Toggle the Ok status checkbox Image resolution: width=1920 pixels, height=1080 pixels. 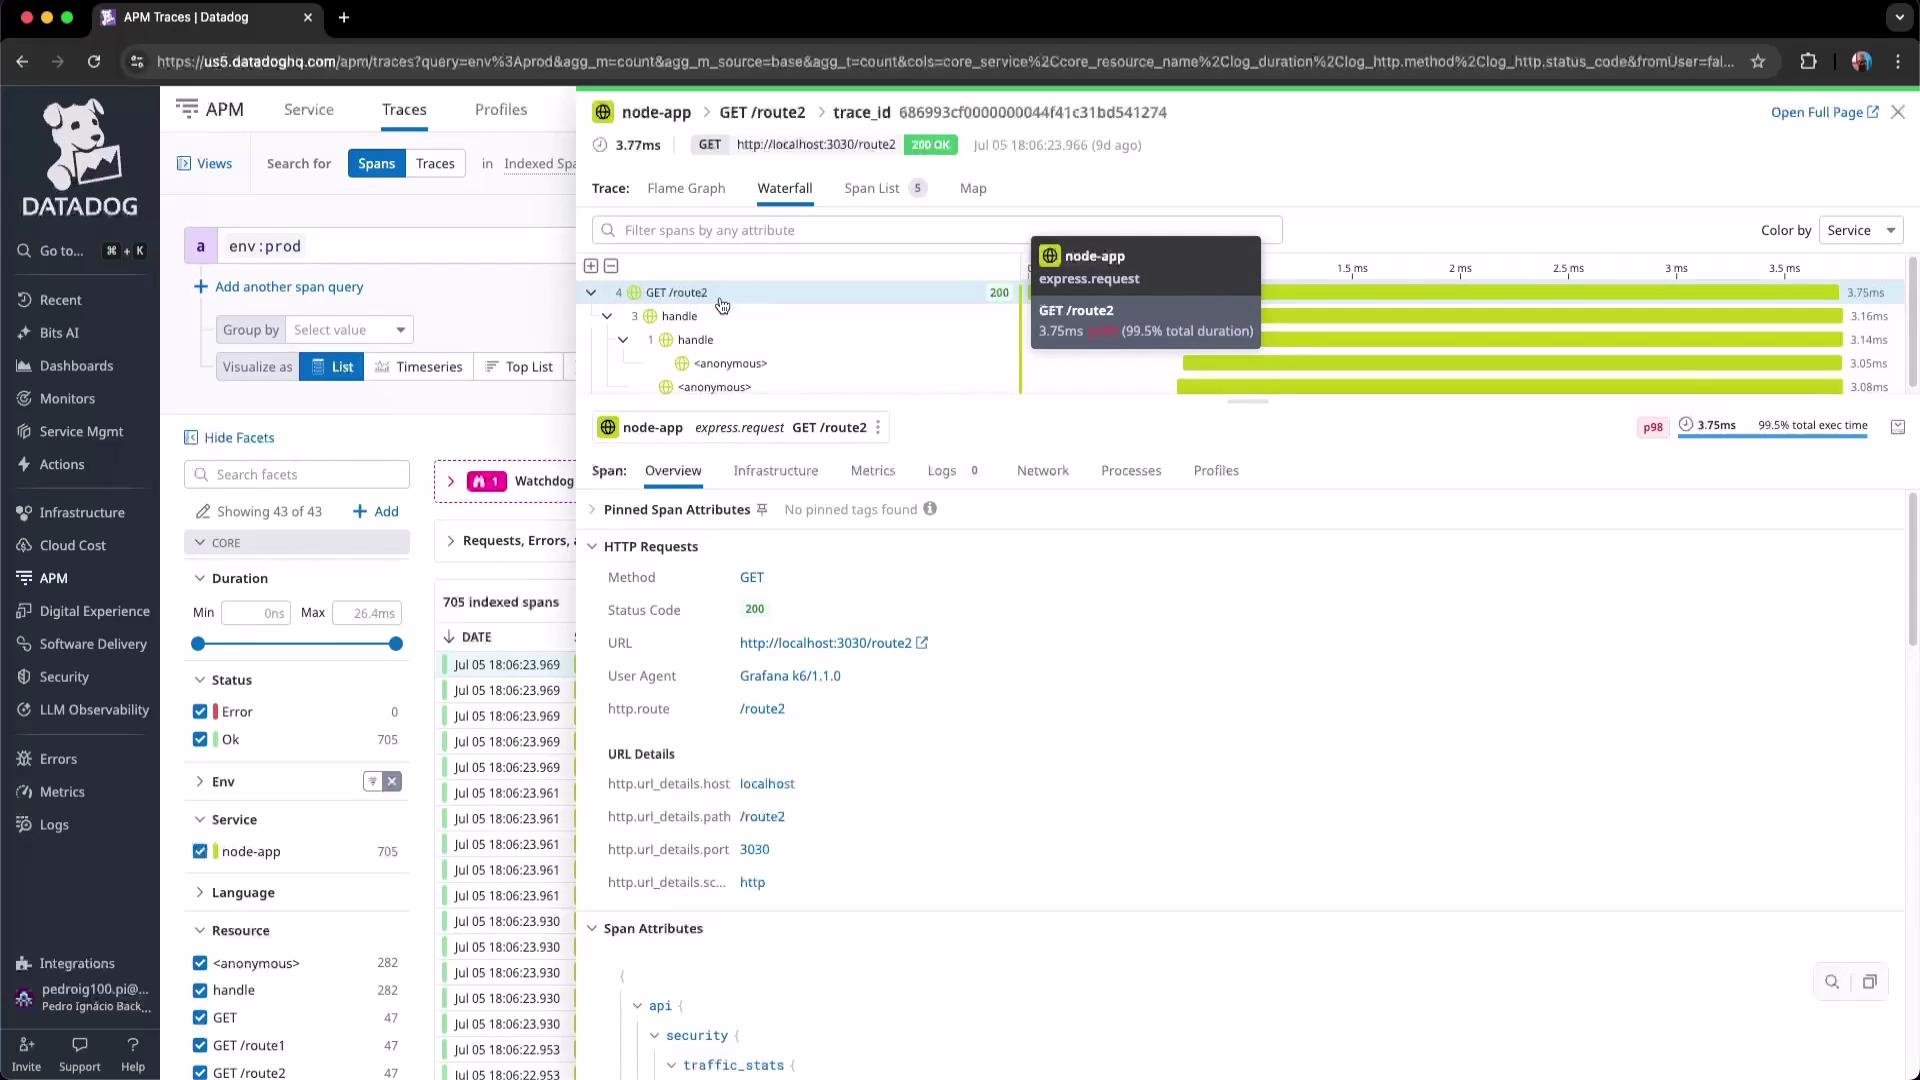point(200,740)
